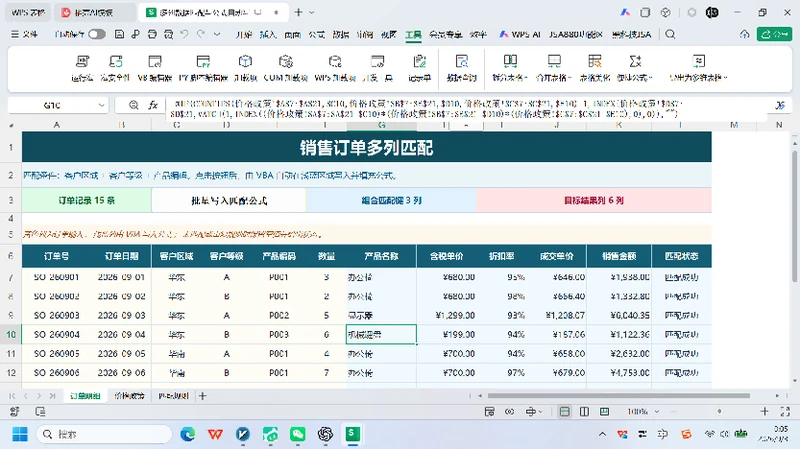Toggle eye protection mode in status bar
The width and height of the screenshot is (800, 449).
click(510, 411)
